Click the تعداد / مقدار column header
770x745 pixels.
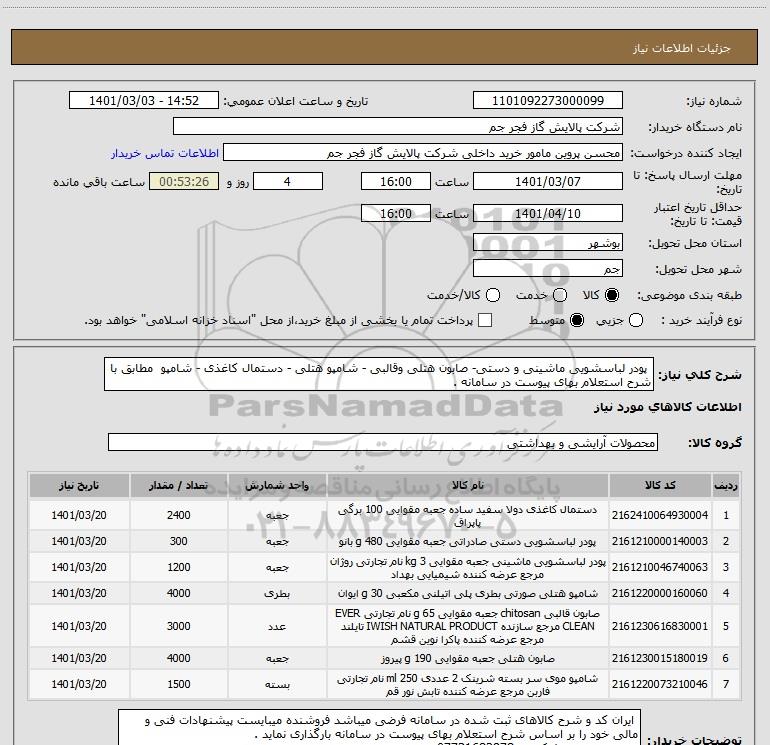(x=179, y=486)
